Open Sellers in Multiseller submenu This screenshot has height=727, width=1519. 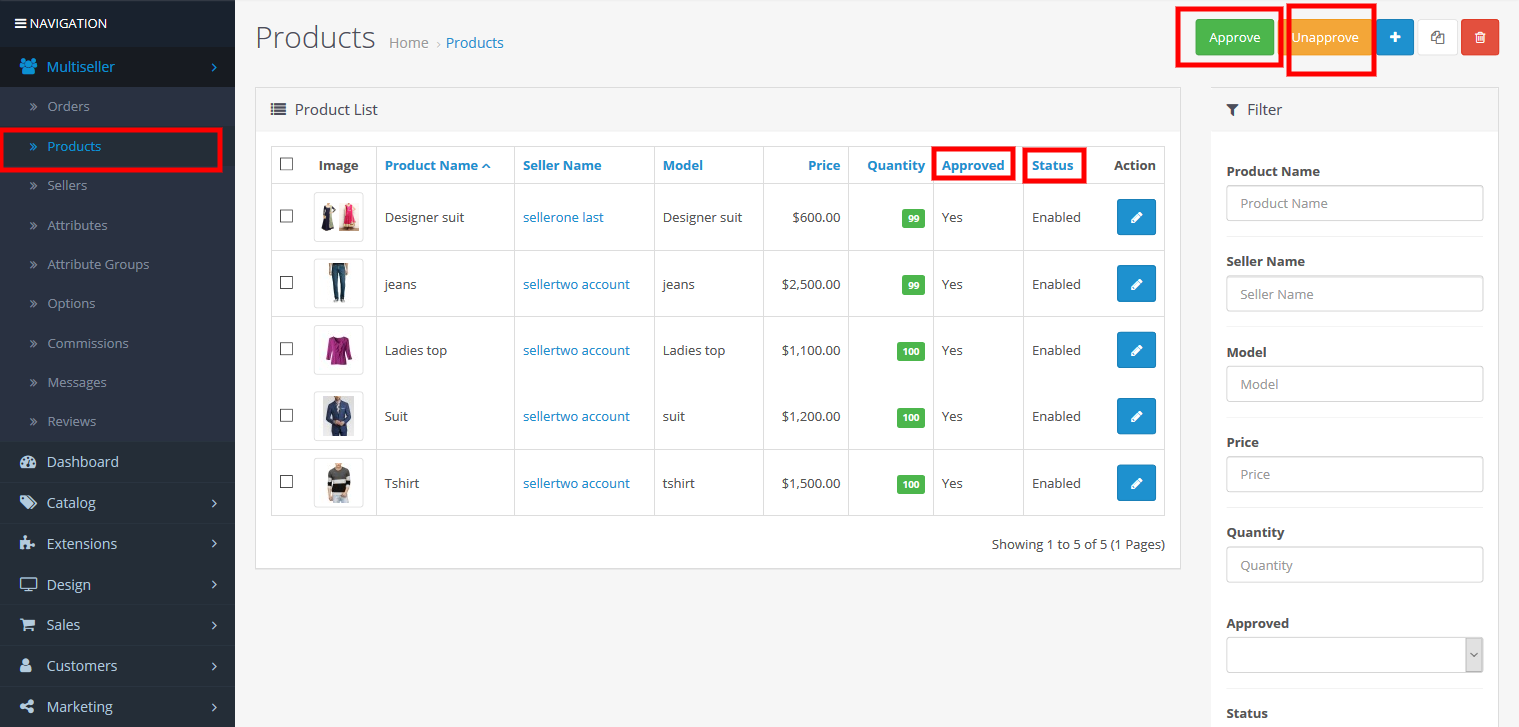pos(67,185)
